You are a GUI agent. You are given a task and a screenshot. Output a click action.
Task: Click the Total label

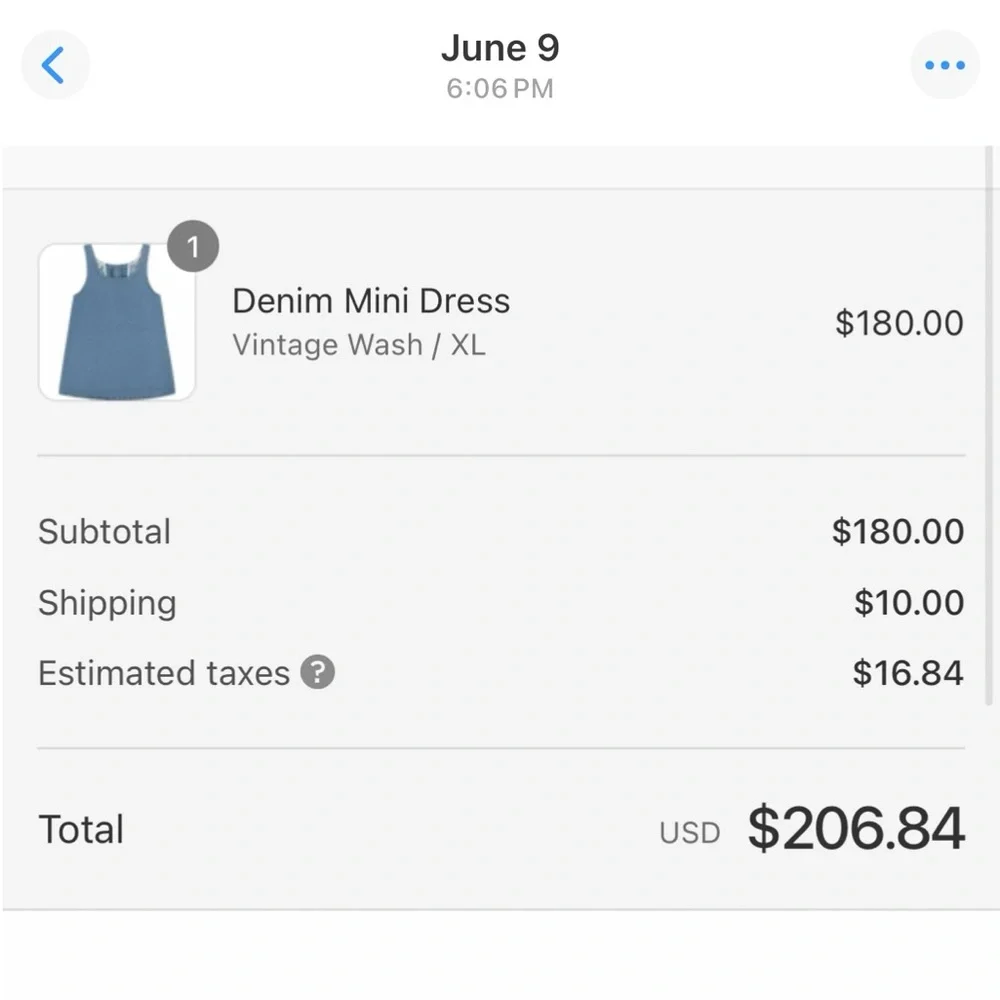[81, 828]
